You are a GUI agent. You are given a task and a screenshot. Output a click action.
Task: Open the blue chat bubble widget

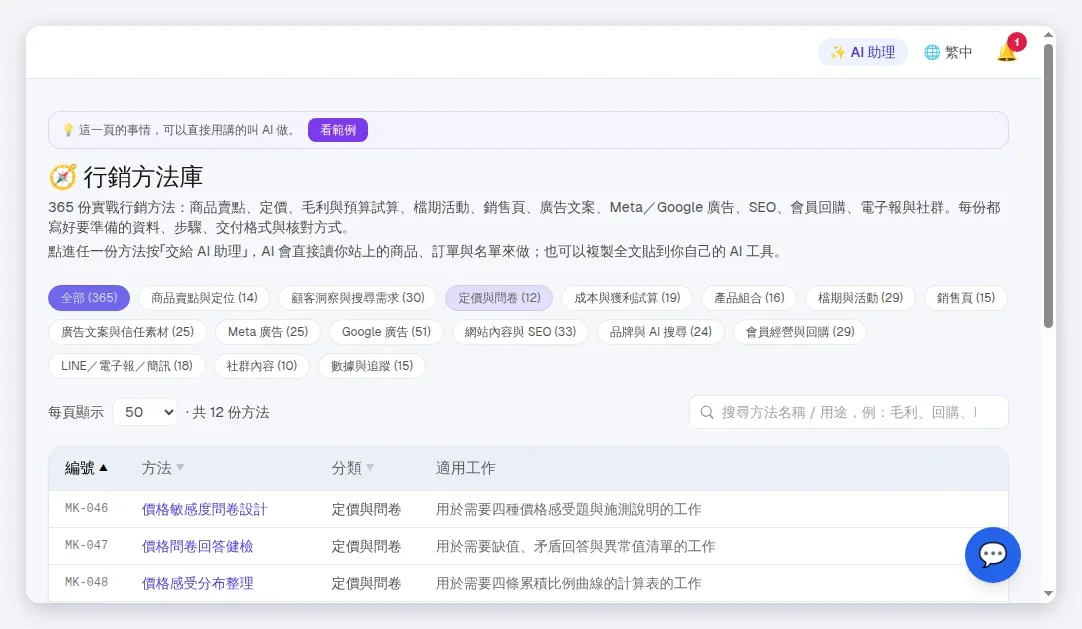(992, 555)
